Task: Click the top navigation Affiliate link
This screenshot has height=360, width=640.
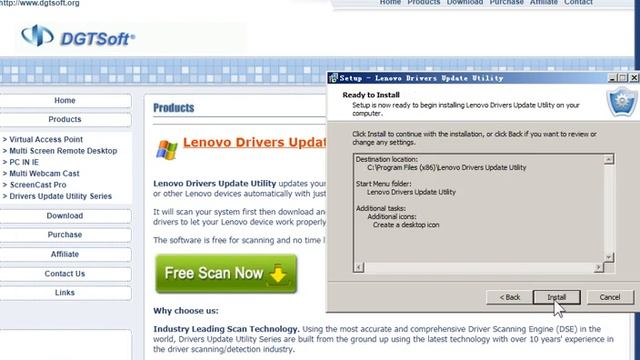Action: click(544, 2)
